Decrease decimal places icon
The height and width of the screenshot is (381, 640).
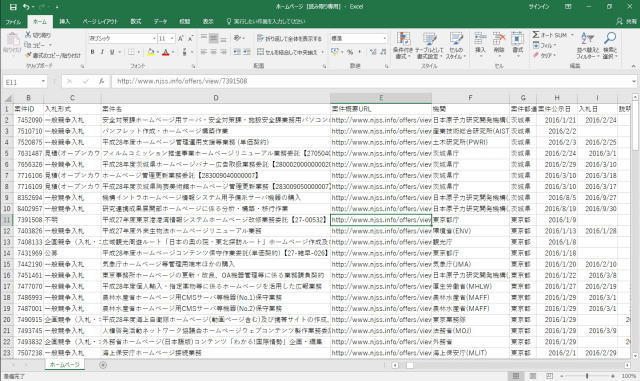[383, 52]
